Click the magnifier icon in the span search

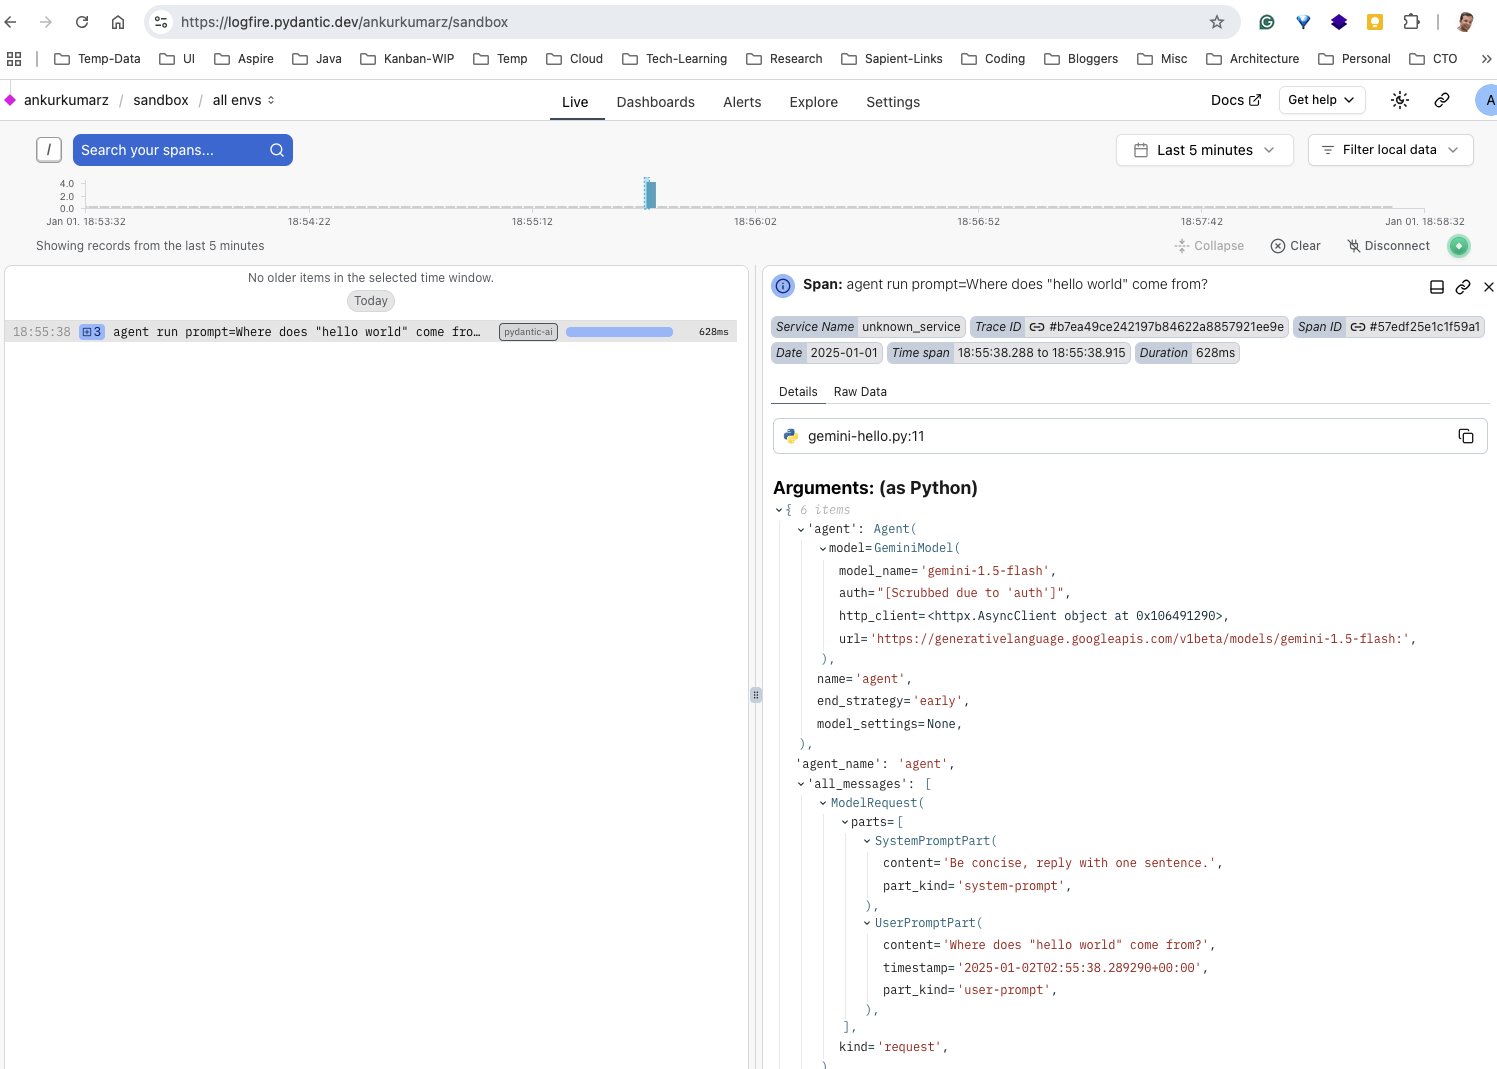277,150
